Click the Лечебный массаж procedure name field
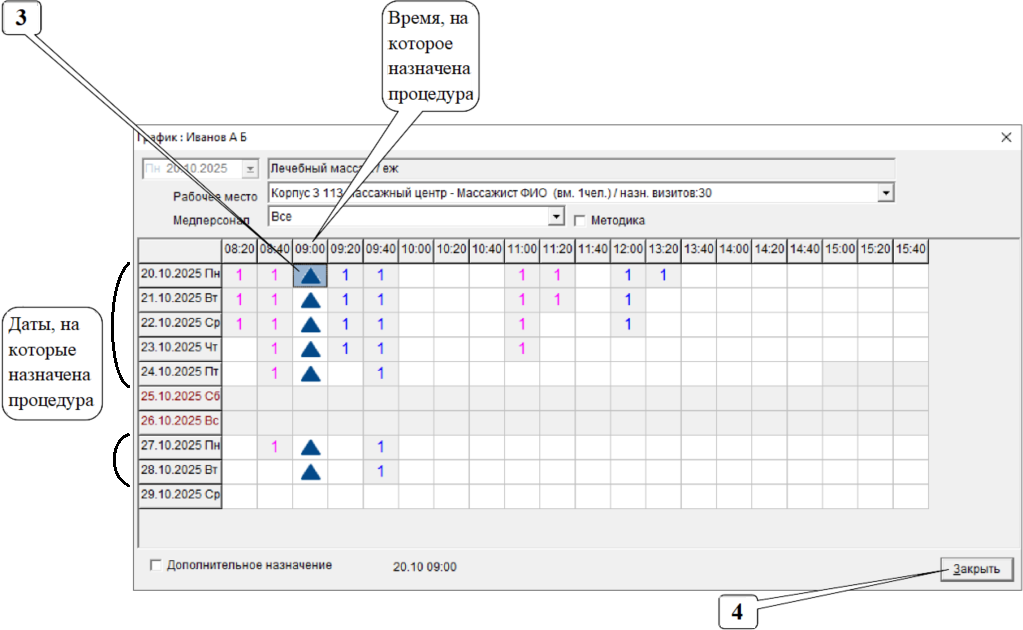 (580, 168)
